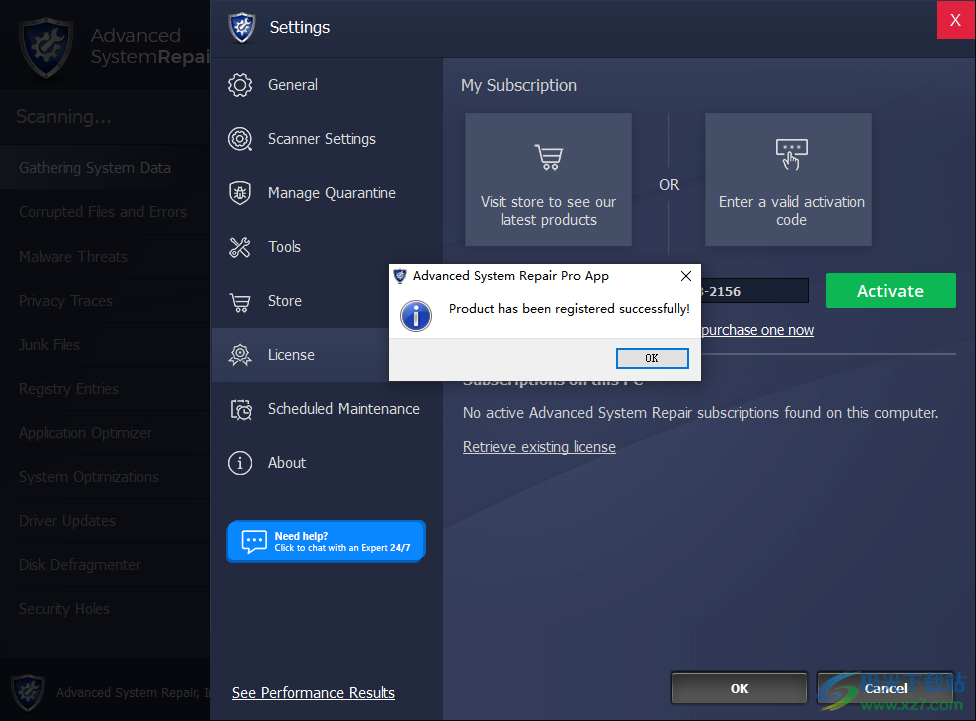
Task: Select Disk Defragmenter in the main window
Action: 105,565
